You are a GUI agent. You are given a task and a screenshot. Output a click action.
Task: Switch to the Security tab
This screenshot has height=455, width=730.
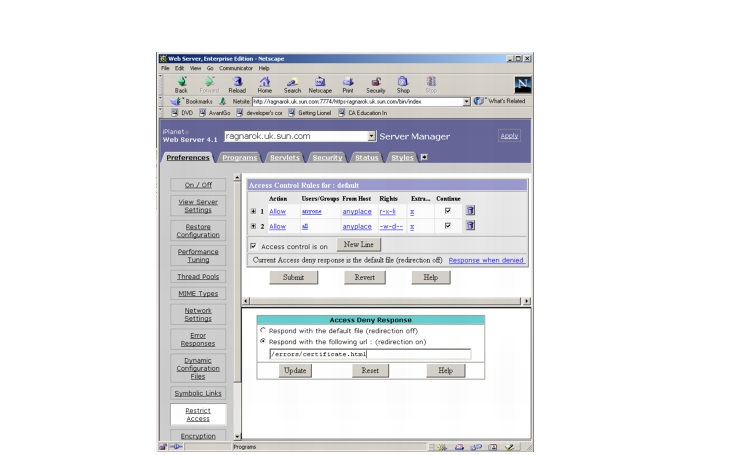(327, 158)
